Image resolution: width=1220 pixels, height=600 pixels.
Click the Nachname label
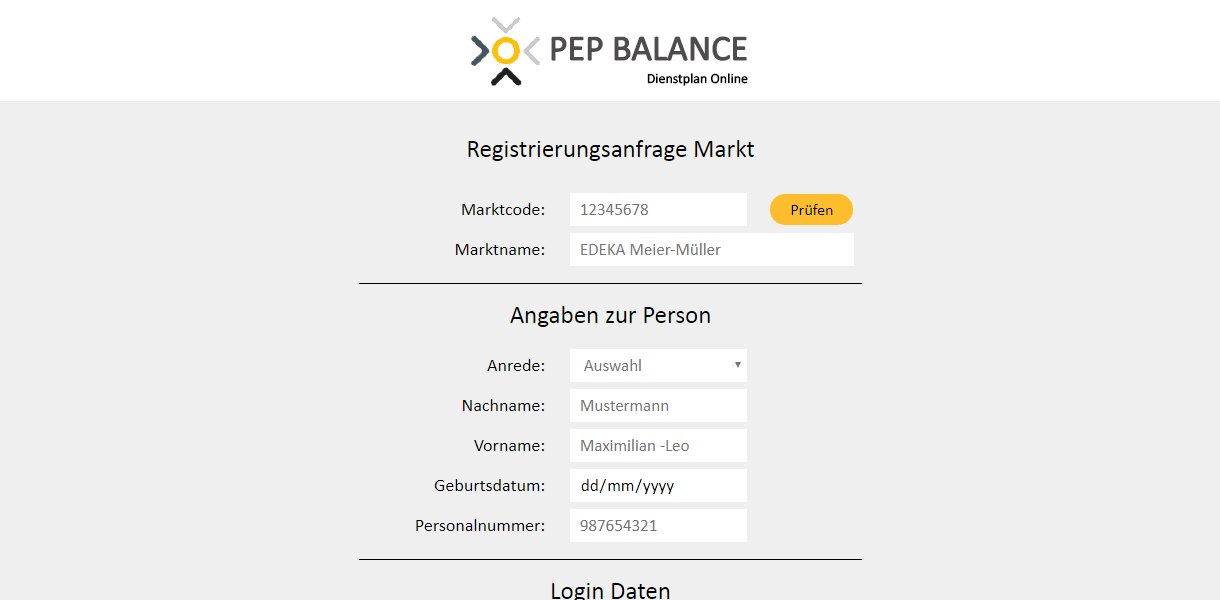point(503,406)
